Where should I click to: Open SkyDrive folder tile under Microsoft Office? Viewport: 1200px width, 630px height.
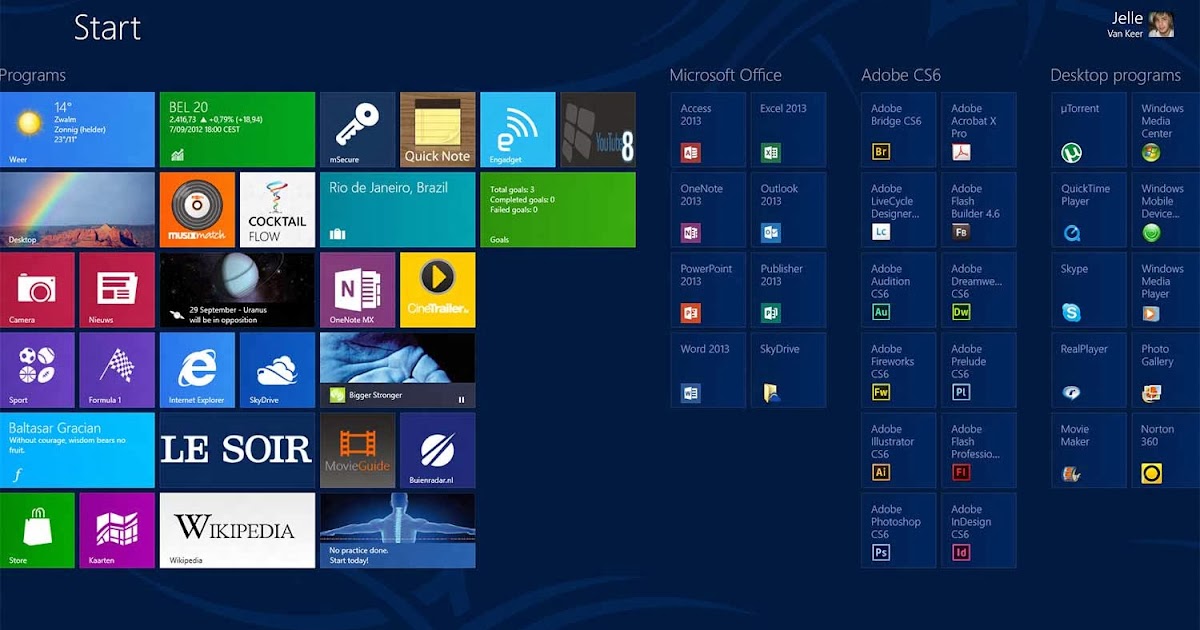tap(788, 370)
